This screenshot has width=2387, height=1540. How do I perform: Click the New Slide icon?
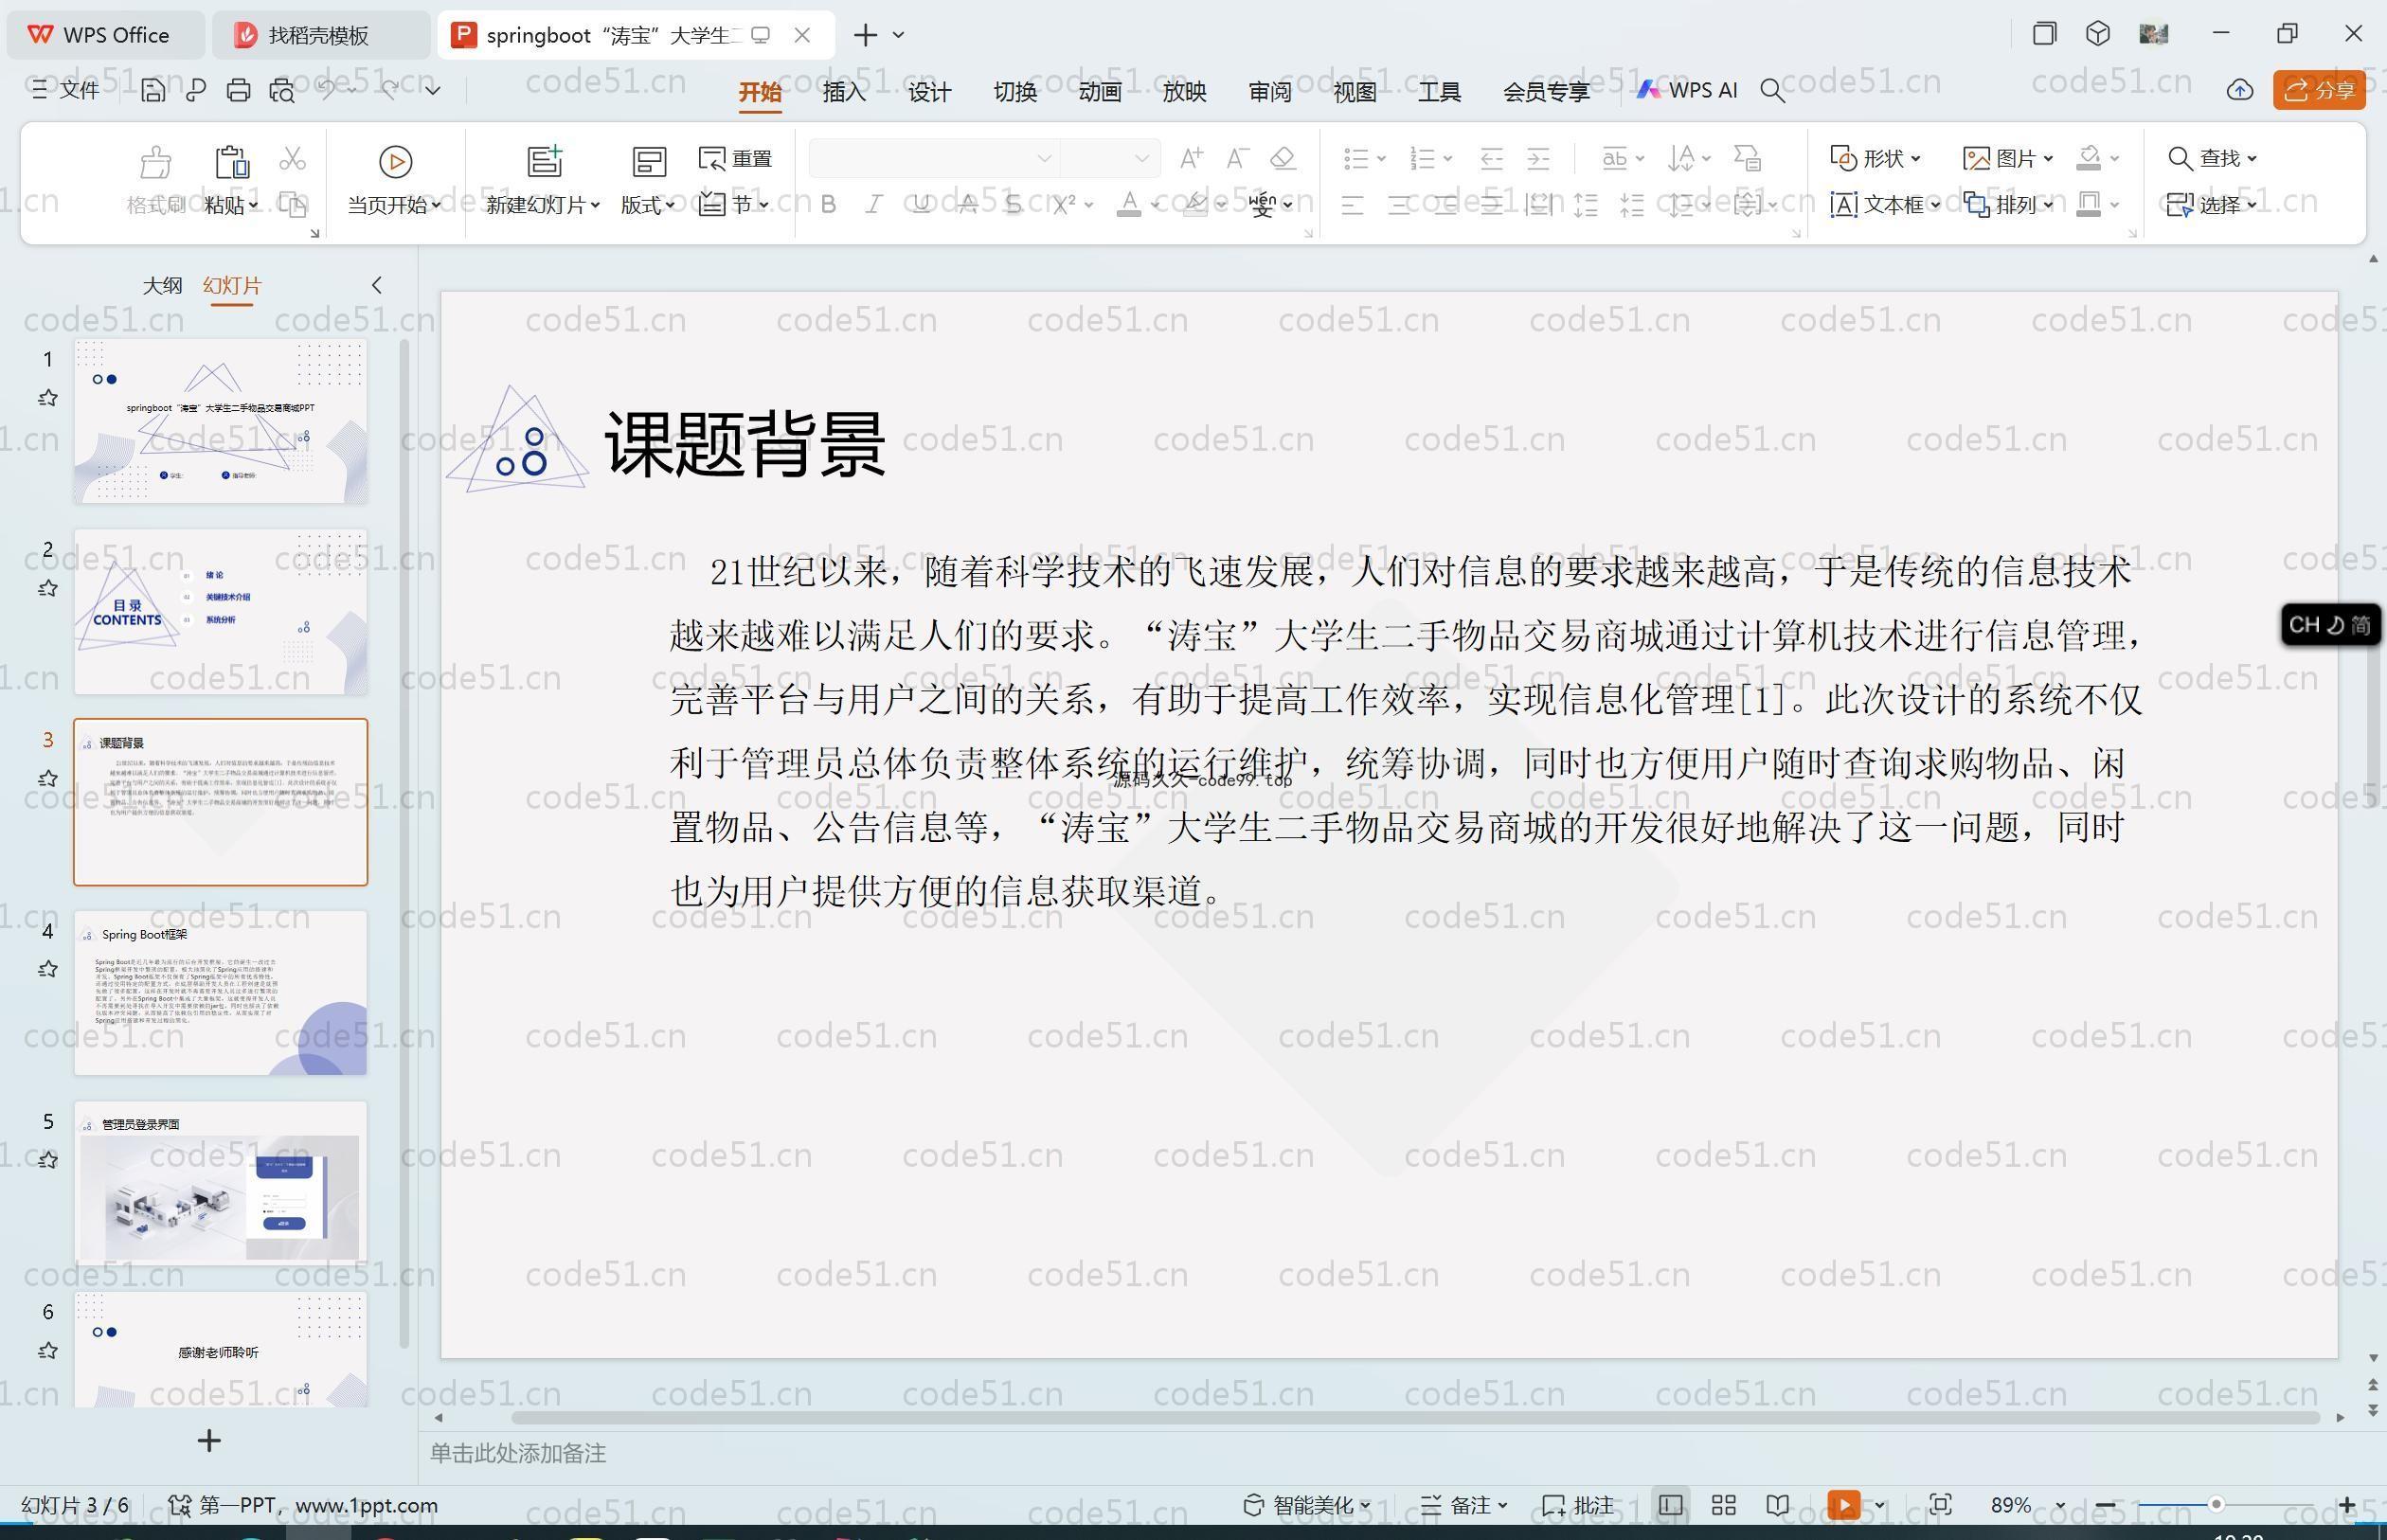click(x=545, y=161)
